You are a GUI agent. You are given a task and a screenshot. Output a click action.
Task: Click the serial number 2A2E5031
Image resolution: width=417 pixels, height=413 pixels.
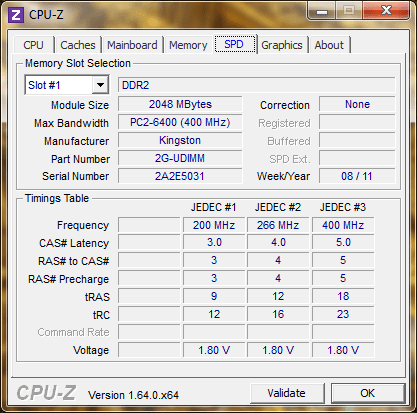click(180, 176)
